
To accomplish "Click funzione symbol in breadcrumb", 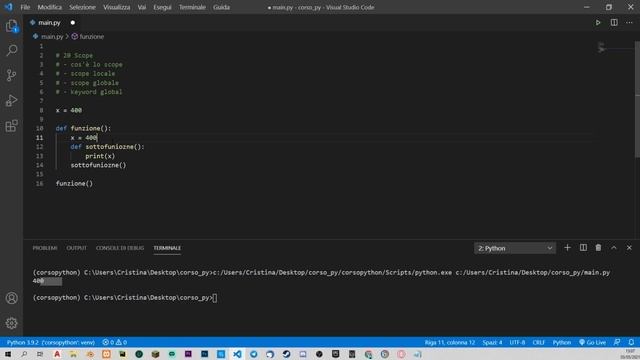I will [91, 36].
